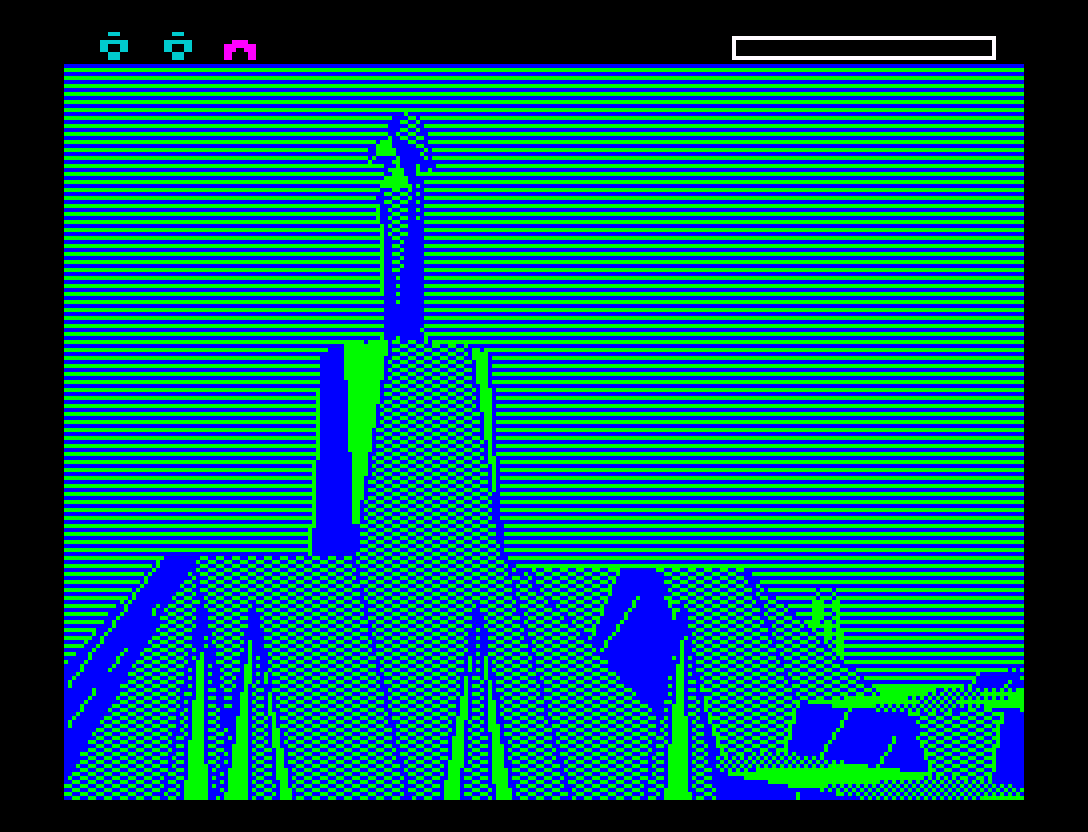Image resolution: width=1088 pixels, height=832 pixels.
Task: Click the lower green triangle on the spire
Action: coord(396,178)
